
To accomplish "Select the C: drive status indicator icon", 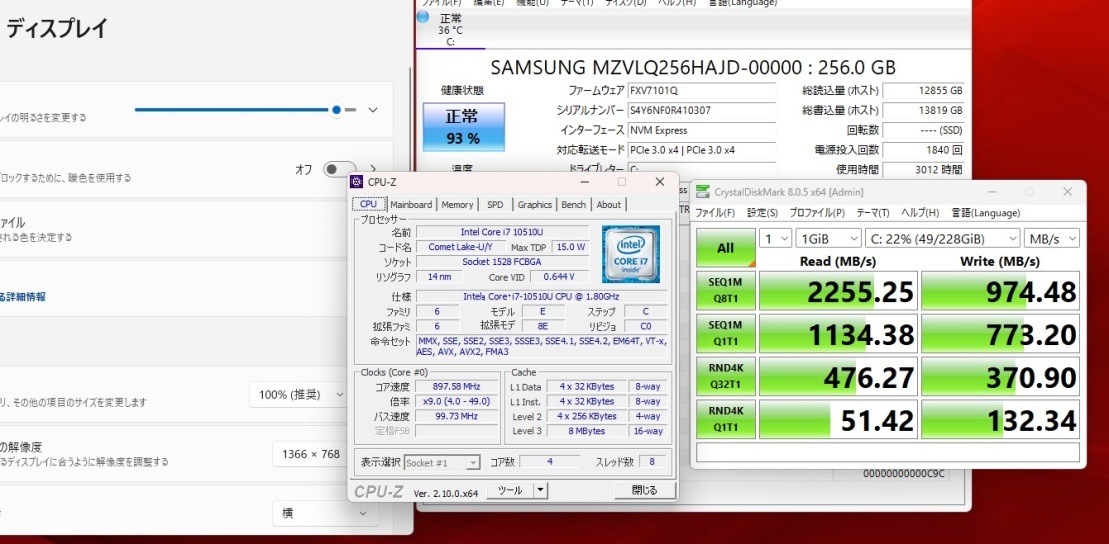I will coord(422,17).
